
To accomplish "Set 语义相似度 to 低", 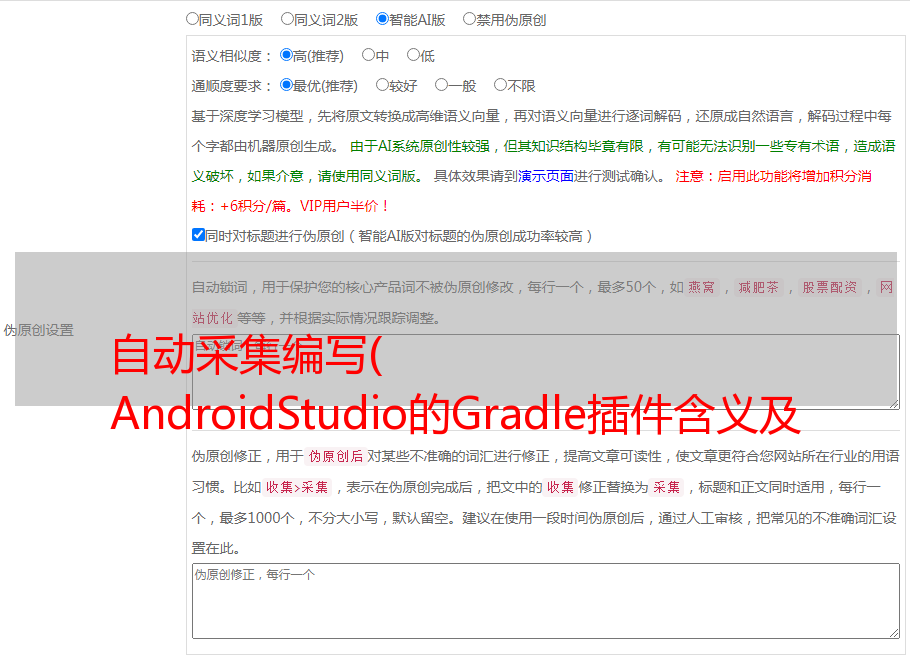I will [413, 55].
